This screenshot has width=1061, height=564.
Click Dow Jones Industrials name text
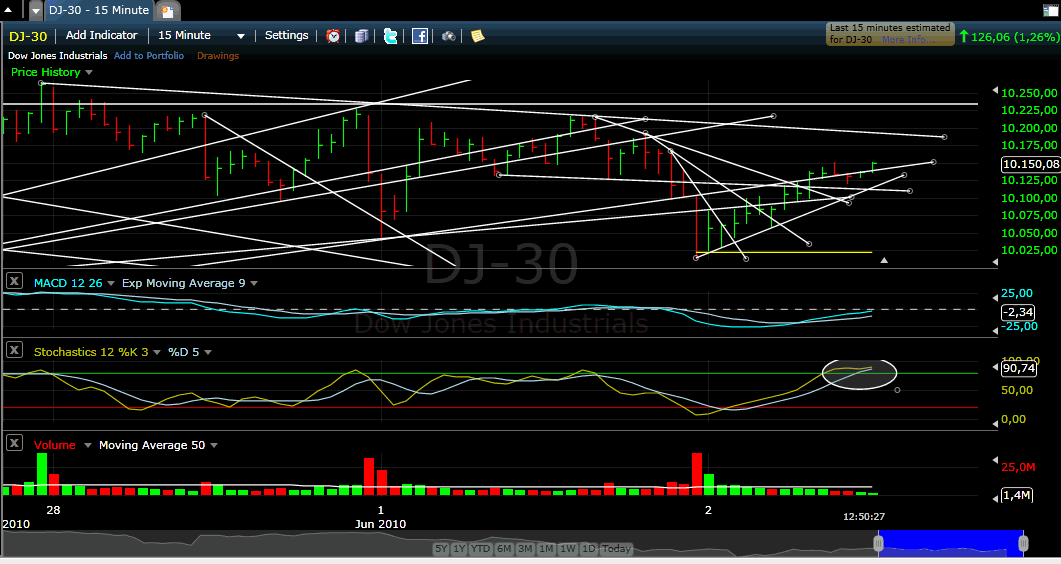[58, 55]
